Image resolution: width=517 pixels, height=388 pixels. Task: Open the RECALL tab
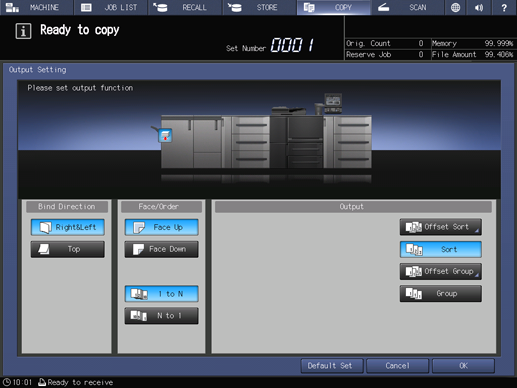click(x=185, y=7)
